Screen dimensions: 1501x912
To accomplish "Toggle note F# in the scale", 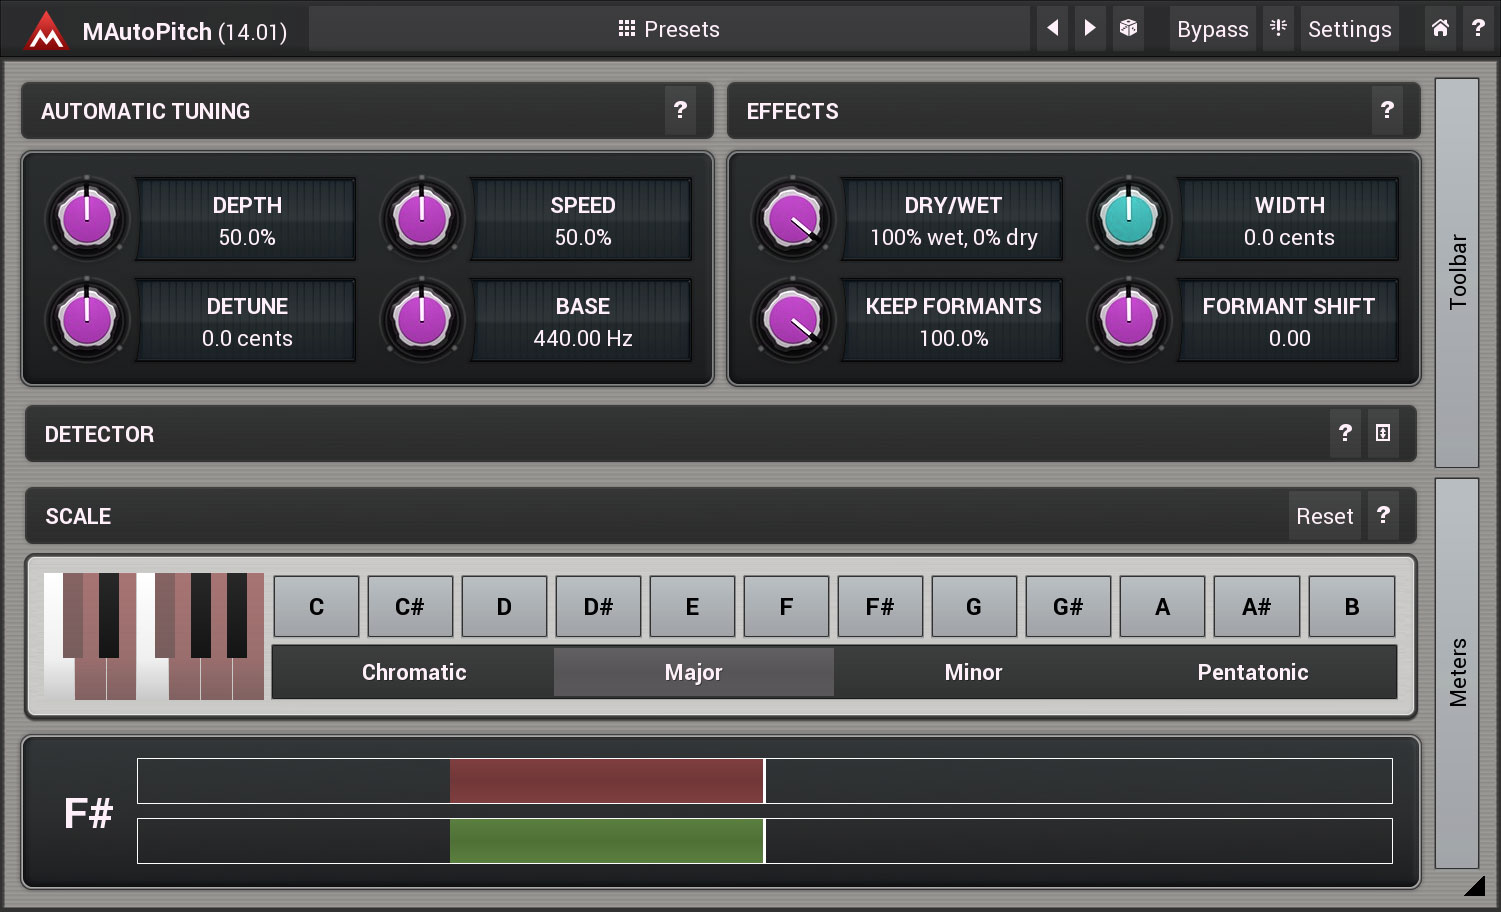I will click(x=880, y=606).
